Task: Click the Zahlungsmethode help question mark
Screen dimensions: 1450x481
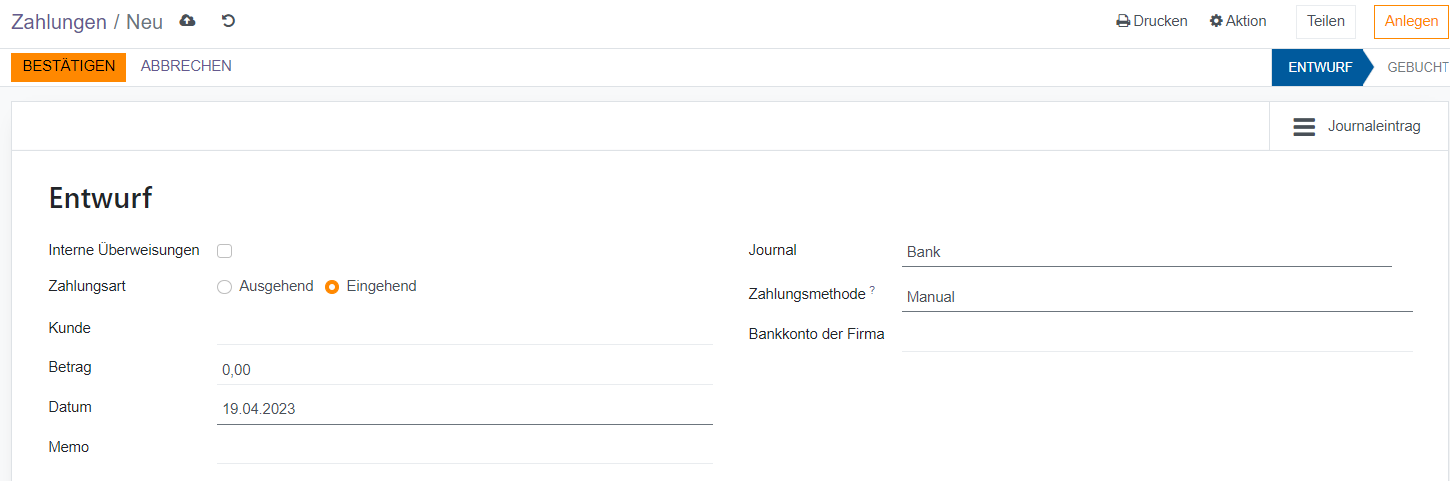Action: (x=872, y=290)
